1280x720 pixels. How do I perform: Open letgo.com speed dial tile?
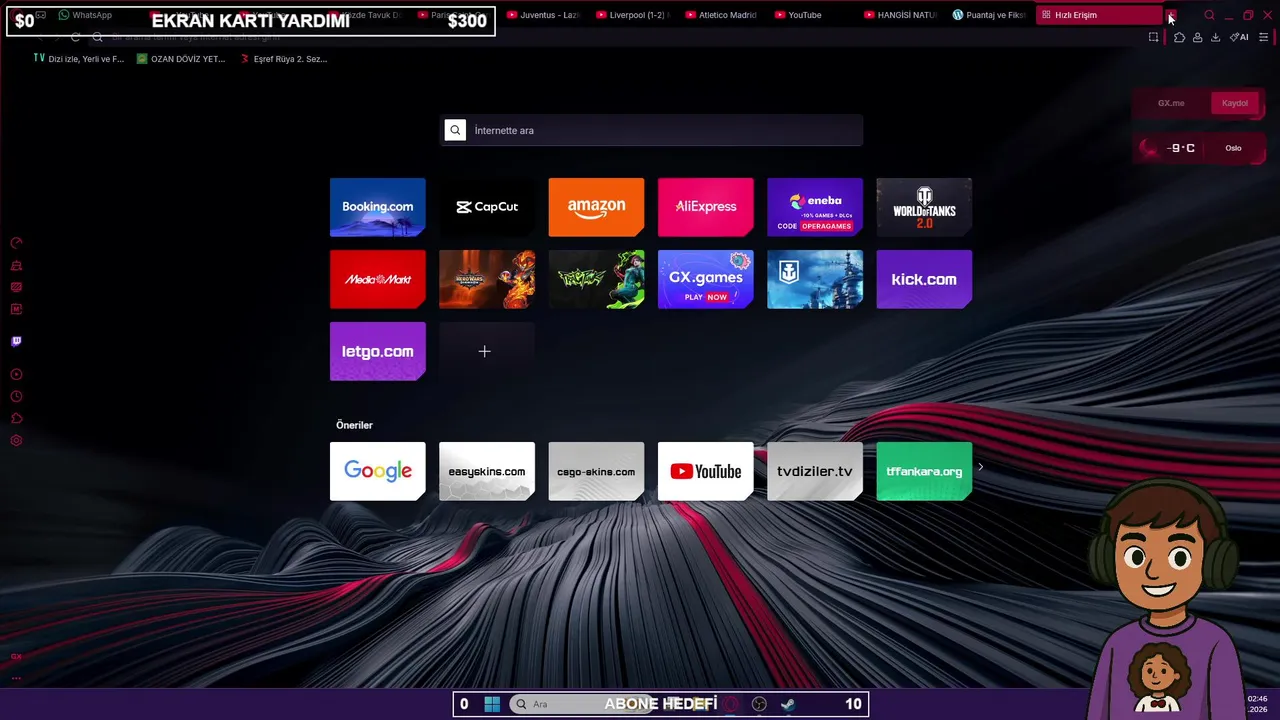pyautogui.click(x=378, y=351)
